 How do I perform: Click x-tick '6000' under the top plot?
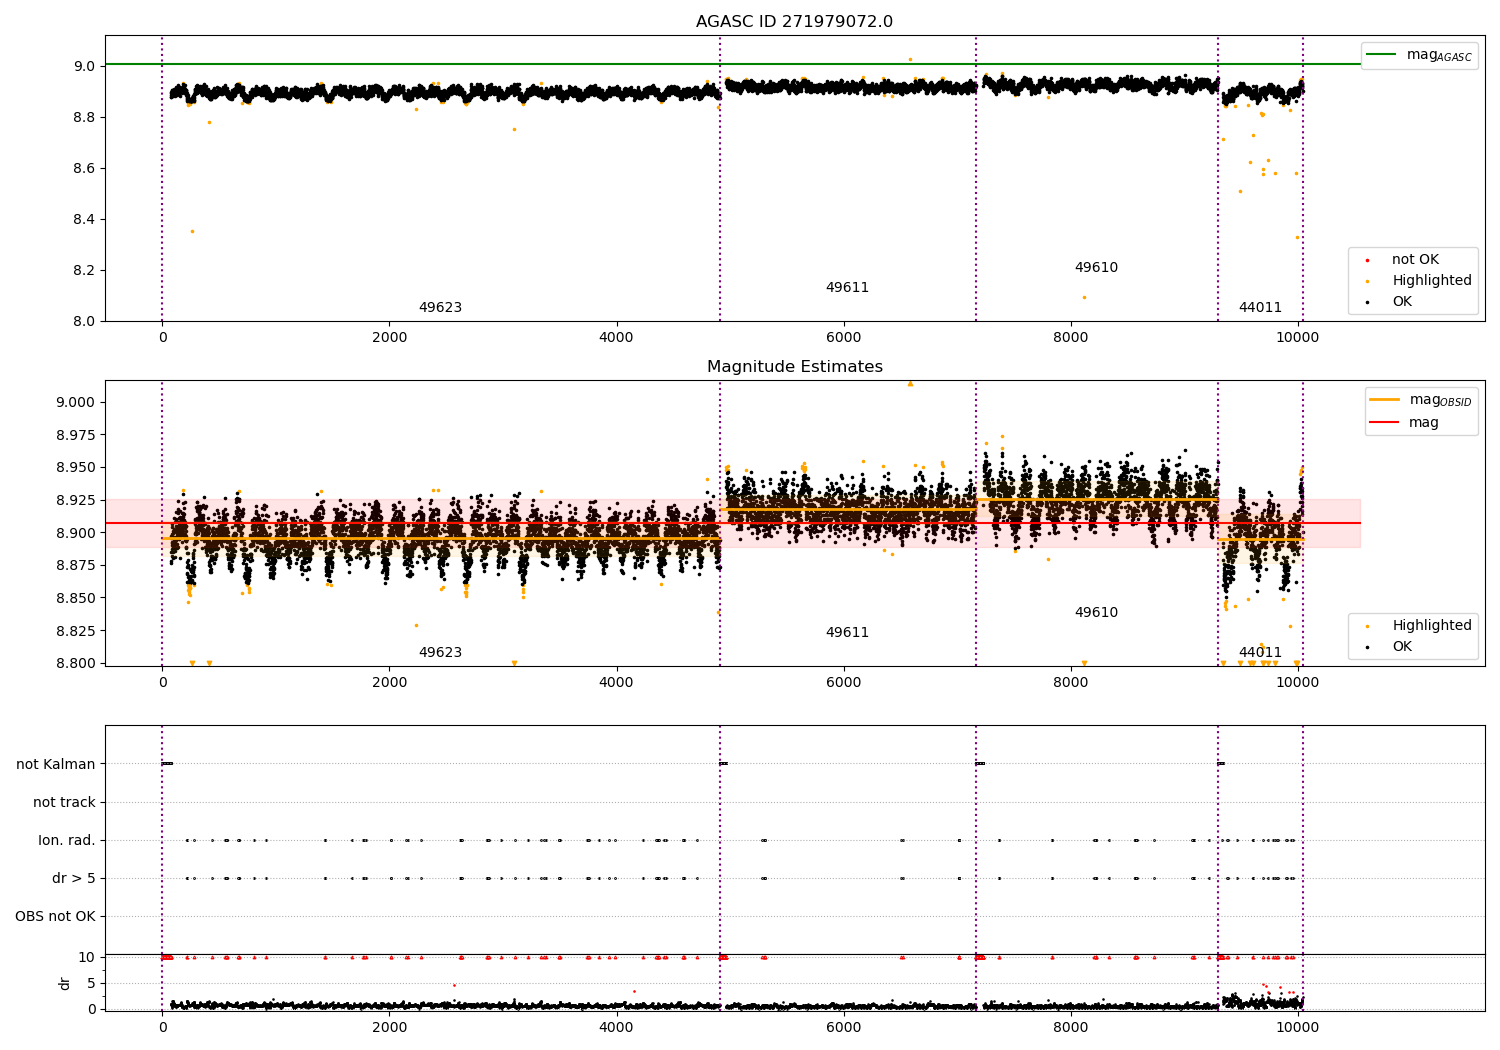(x=844, y=338)
